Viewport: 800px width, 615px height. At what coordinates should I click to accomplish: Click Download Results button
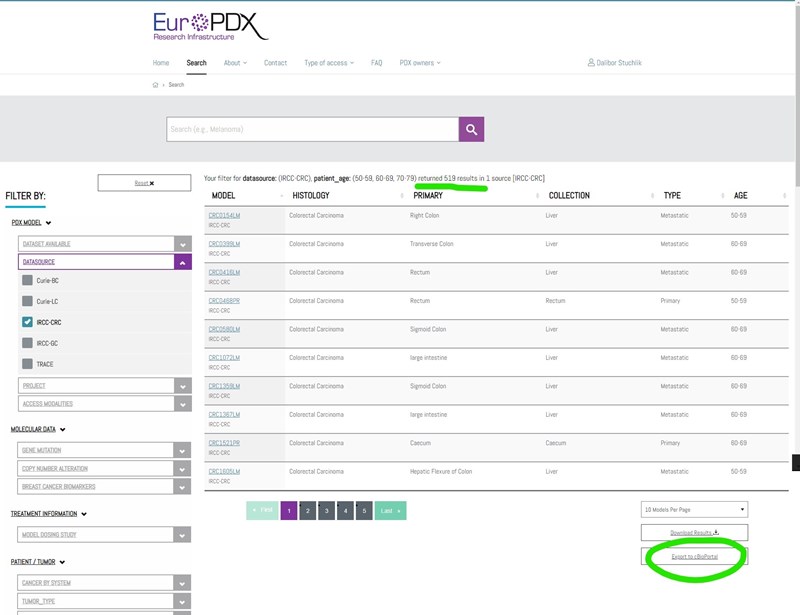(x=694, y=533)
